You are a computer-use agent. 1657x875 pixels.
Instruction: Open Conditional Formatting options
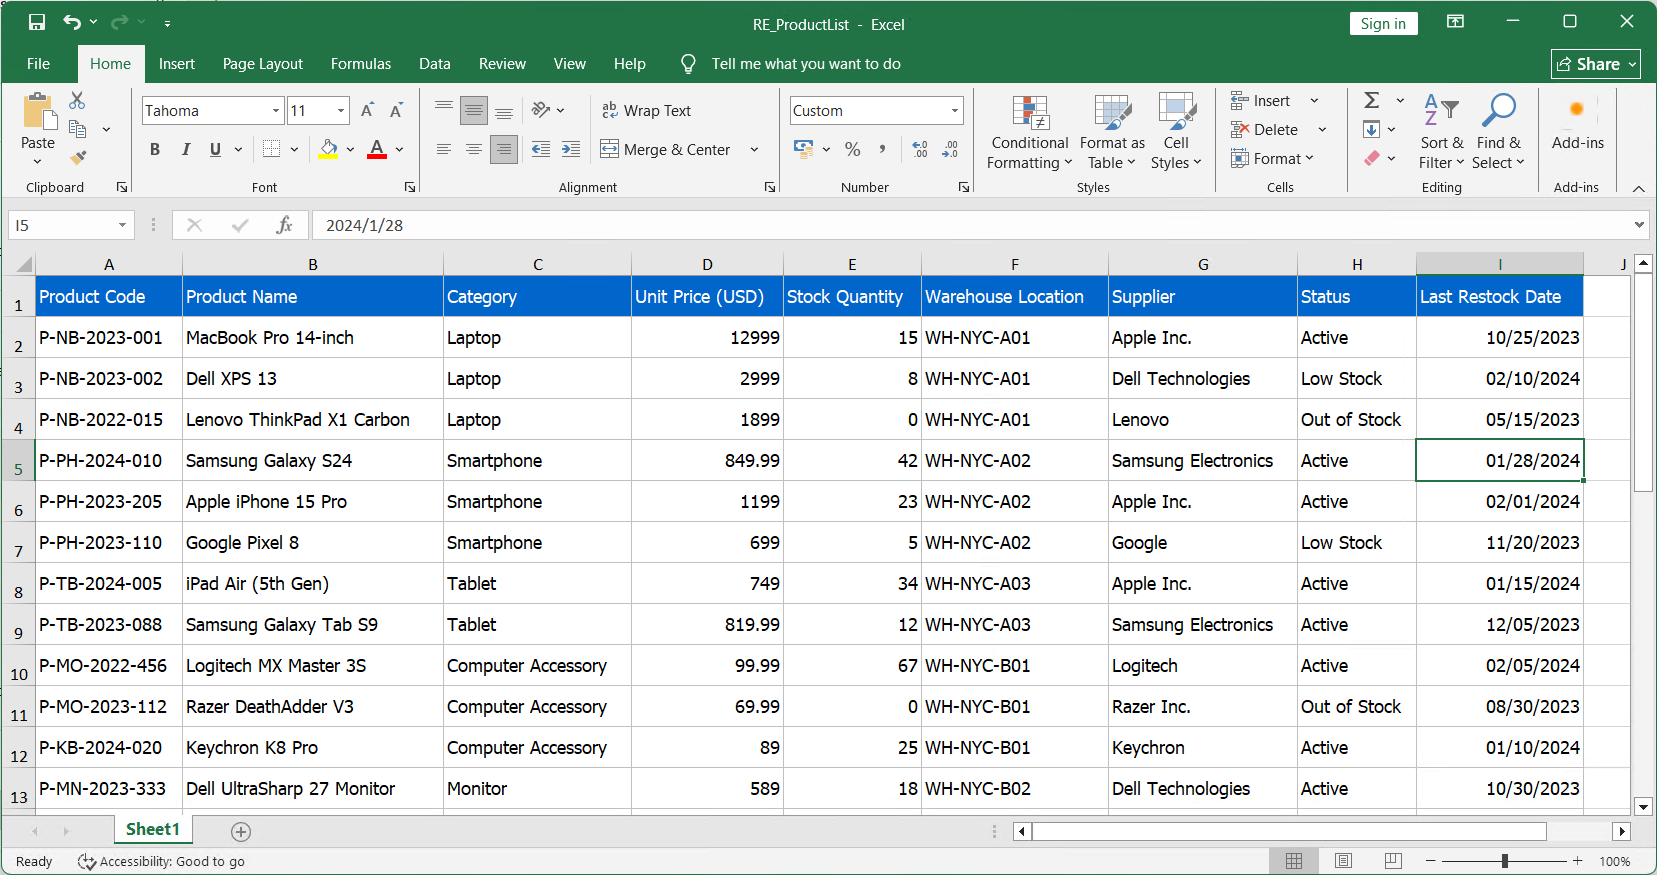tap(1030, 132)
